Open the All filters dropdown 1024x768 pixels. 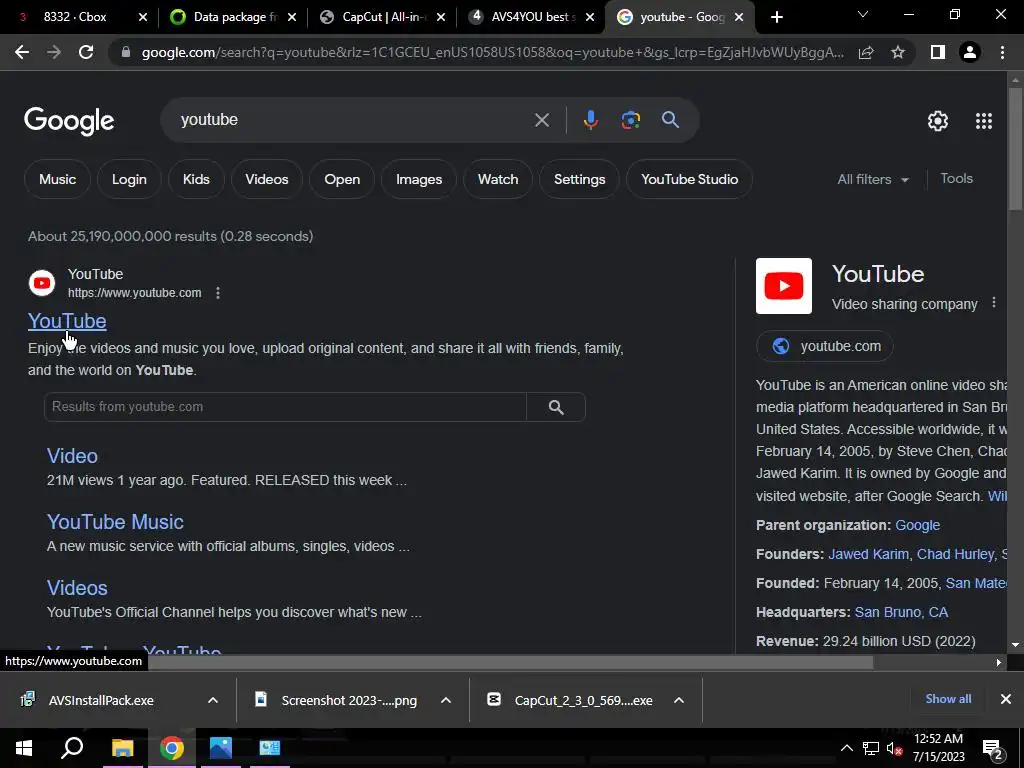(873, 180)
